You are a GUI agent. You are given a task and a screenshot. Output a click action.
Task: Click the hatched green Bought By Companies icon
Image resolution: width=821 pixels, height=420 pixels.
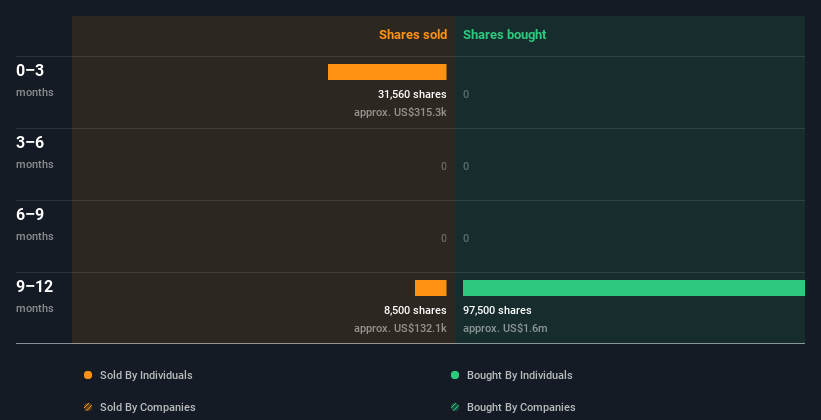[455, 407]
